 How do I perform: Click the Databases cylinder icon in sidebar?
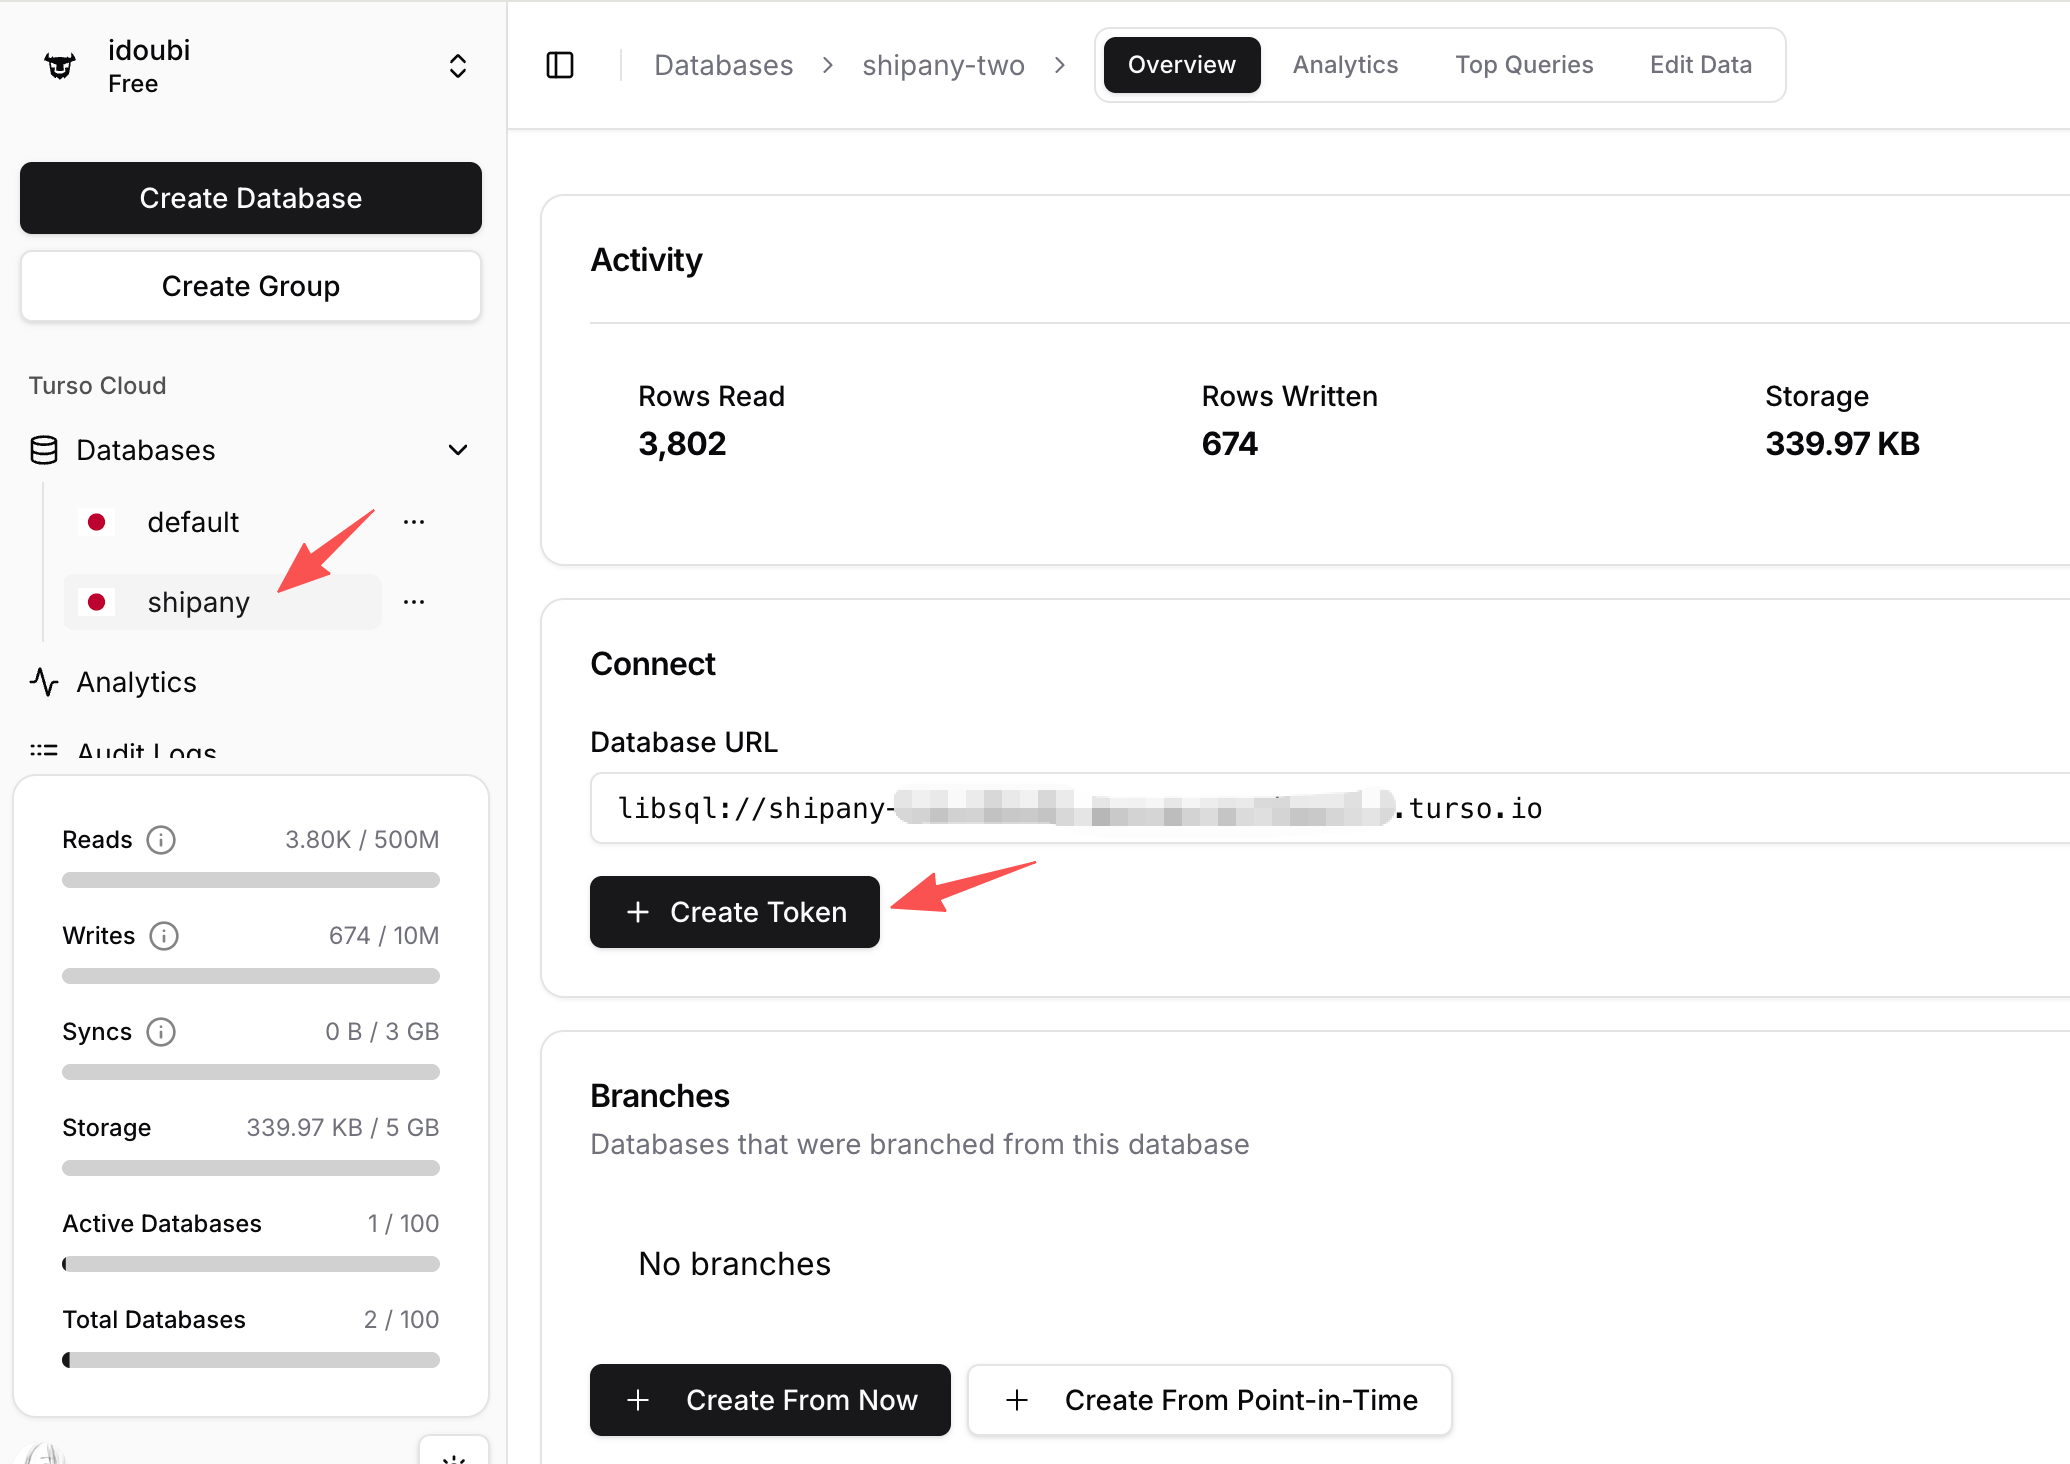(x=44, y=450)
